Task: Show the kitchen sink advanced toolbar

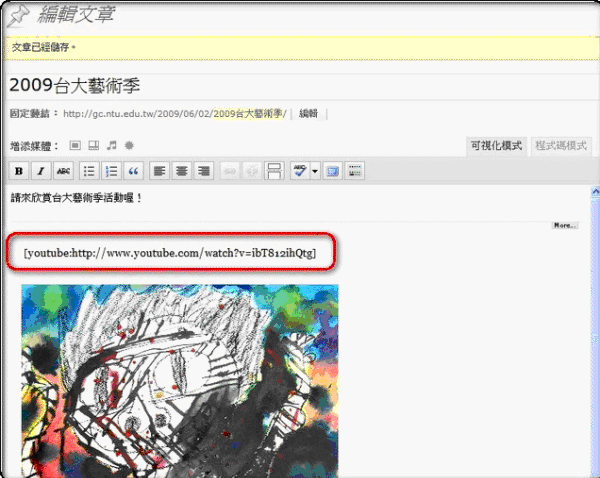Action: [355, 171]
